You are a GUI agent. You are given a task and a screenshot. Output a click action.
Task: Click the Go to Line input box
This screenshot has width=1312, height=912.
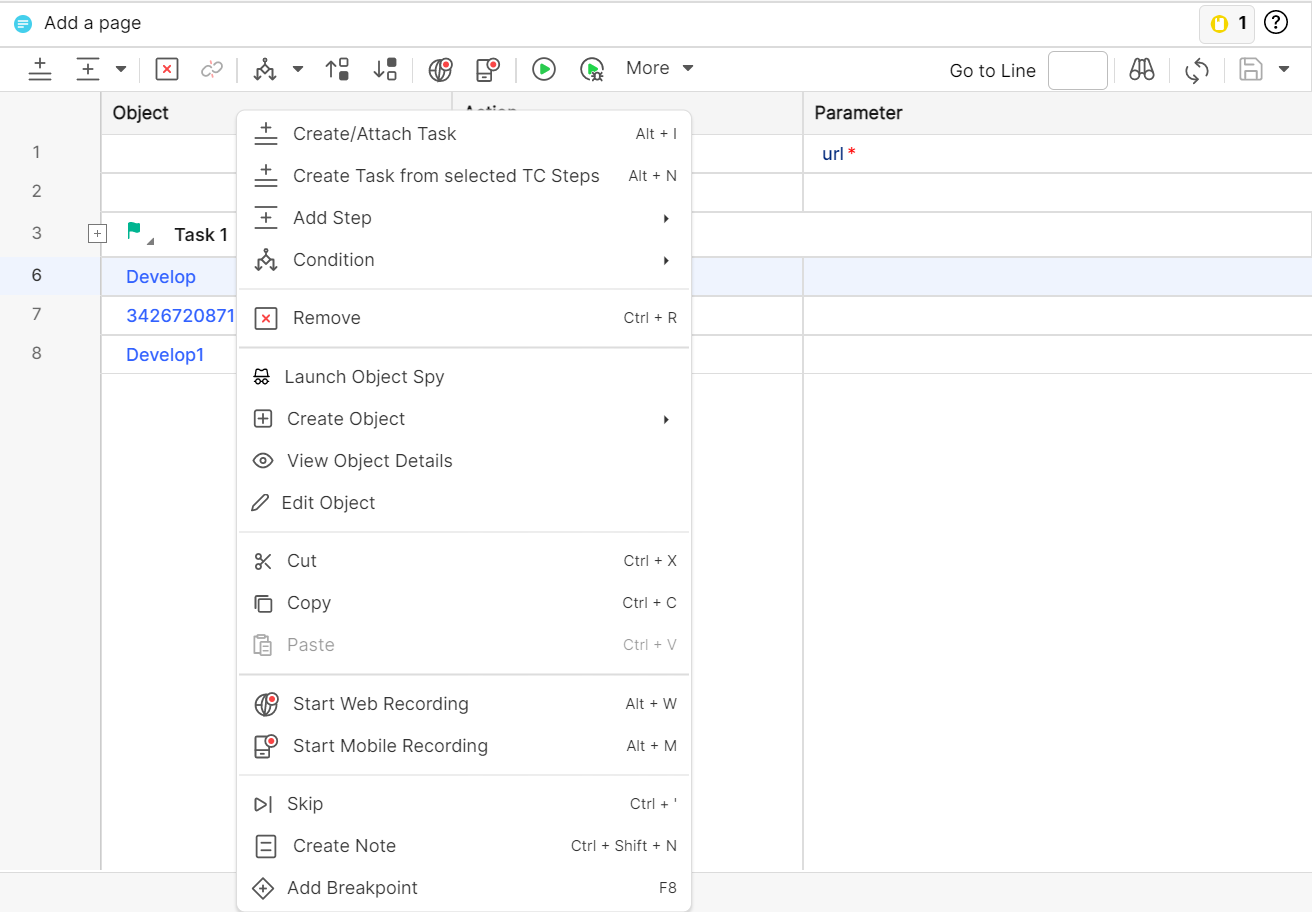pyautogui.click(x=1077, y=71)
